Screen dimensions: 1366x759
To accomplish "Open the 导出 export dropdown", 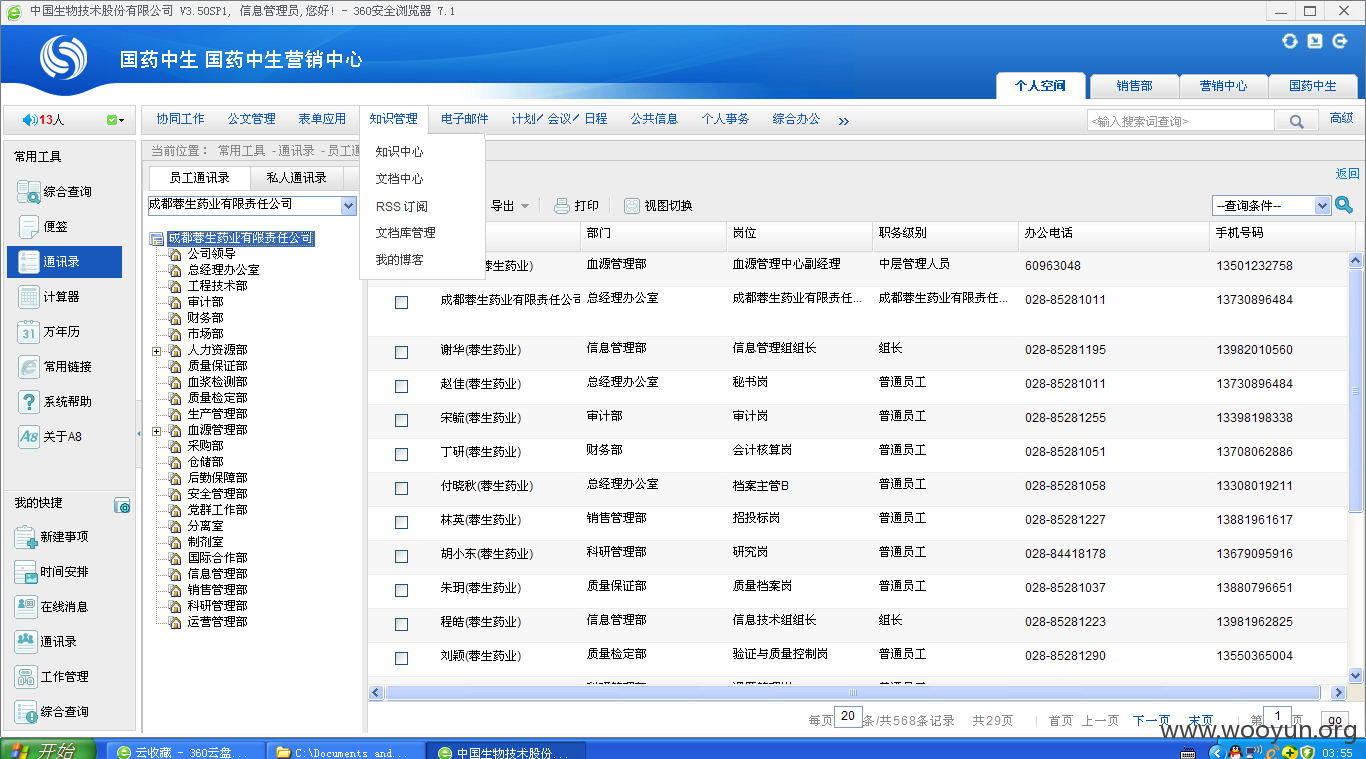I will 510,206.
